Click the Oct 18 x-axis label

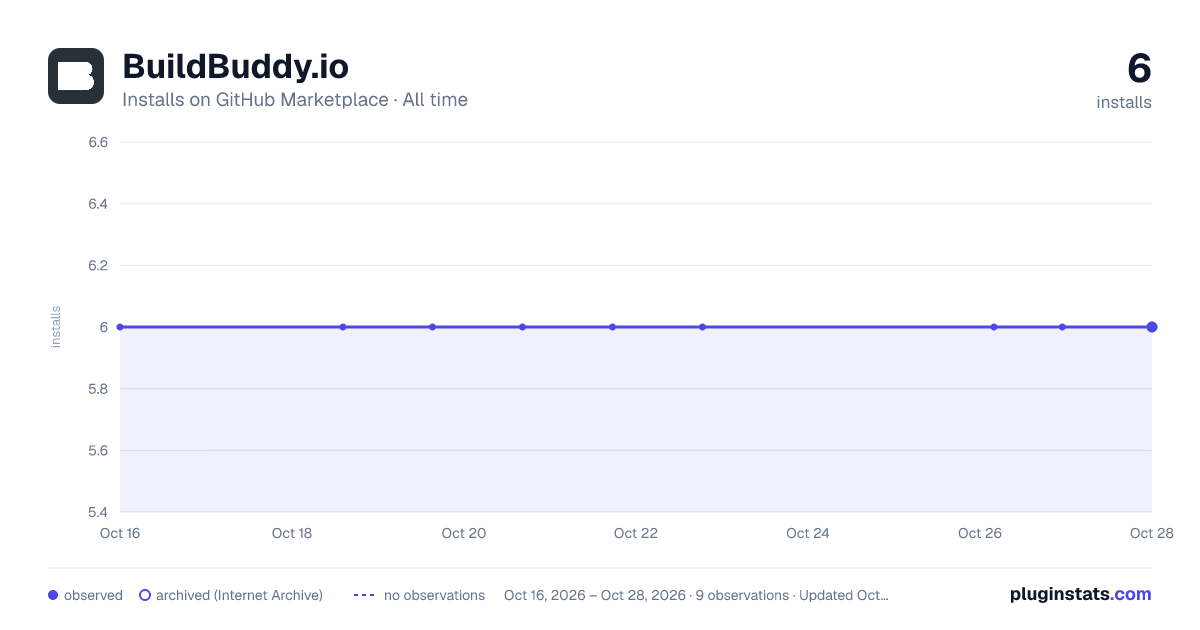tap(292, 533)
